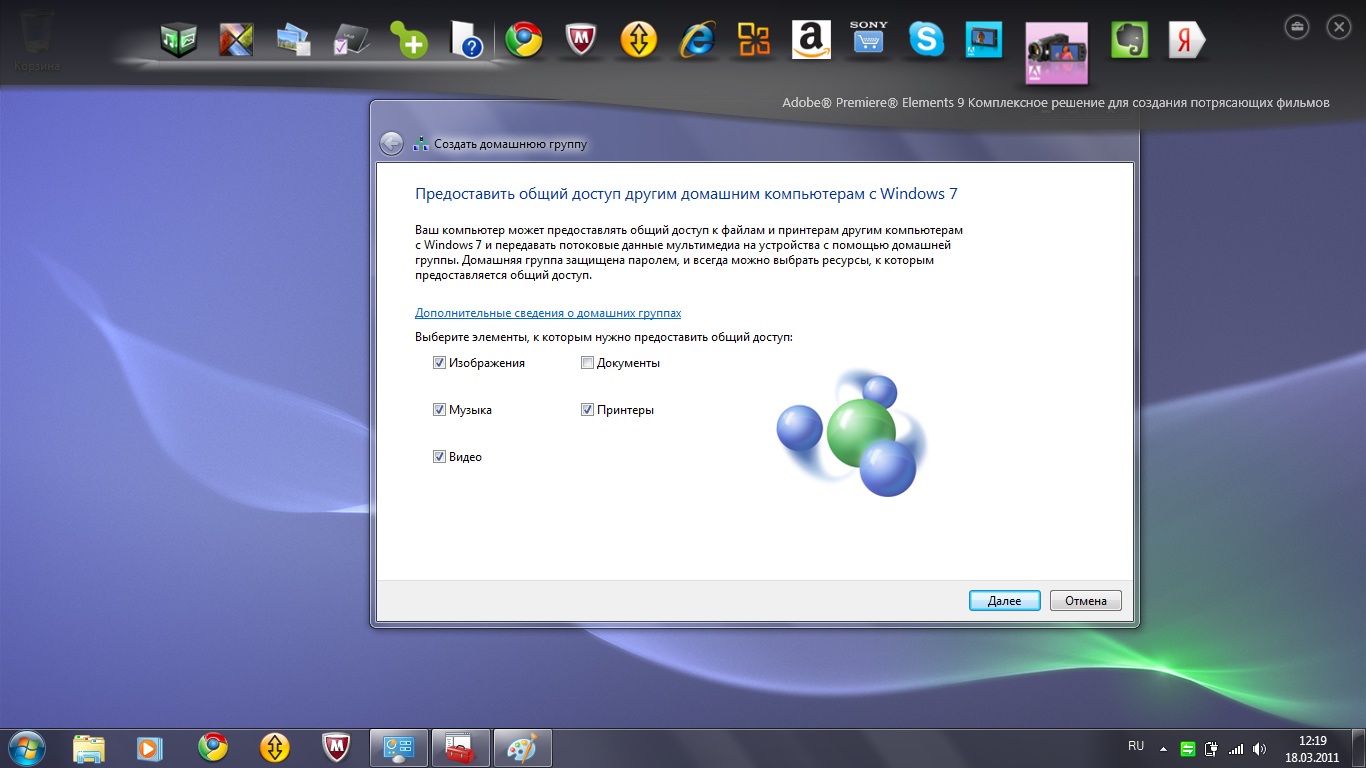Image resolution: width=1366 pixels, height=768 pixels.
Task: Uncheck the Музыка checkbox
Action: [439, 410]
